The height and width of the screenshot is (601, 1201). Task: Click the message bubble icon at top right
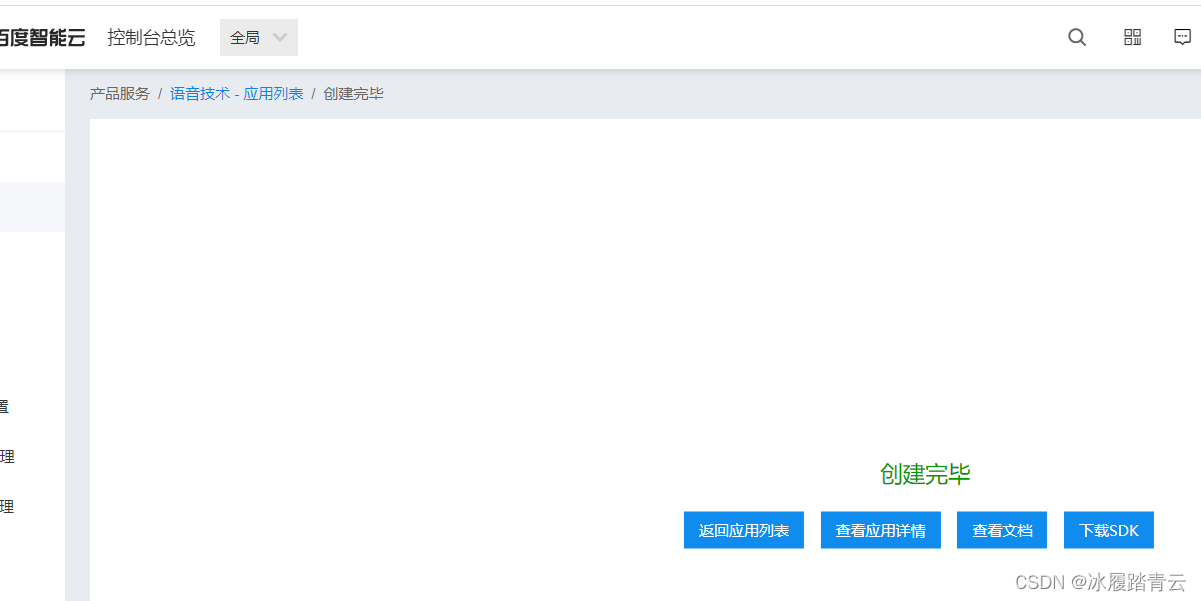click(x=1183, y=37)
